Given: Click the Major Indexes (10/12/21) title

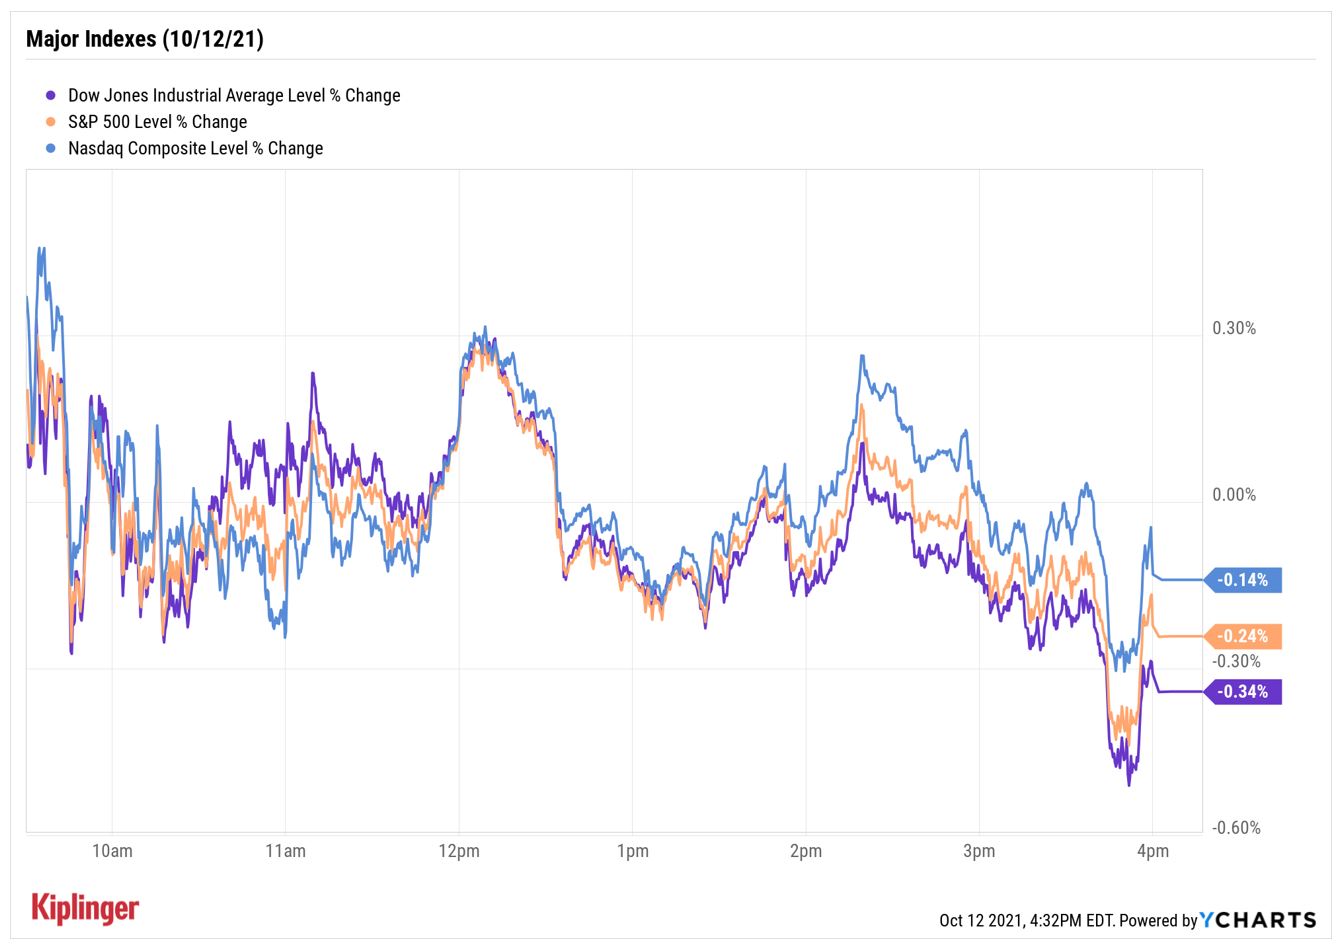Looking at the screenshot, I should (144, 39).
